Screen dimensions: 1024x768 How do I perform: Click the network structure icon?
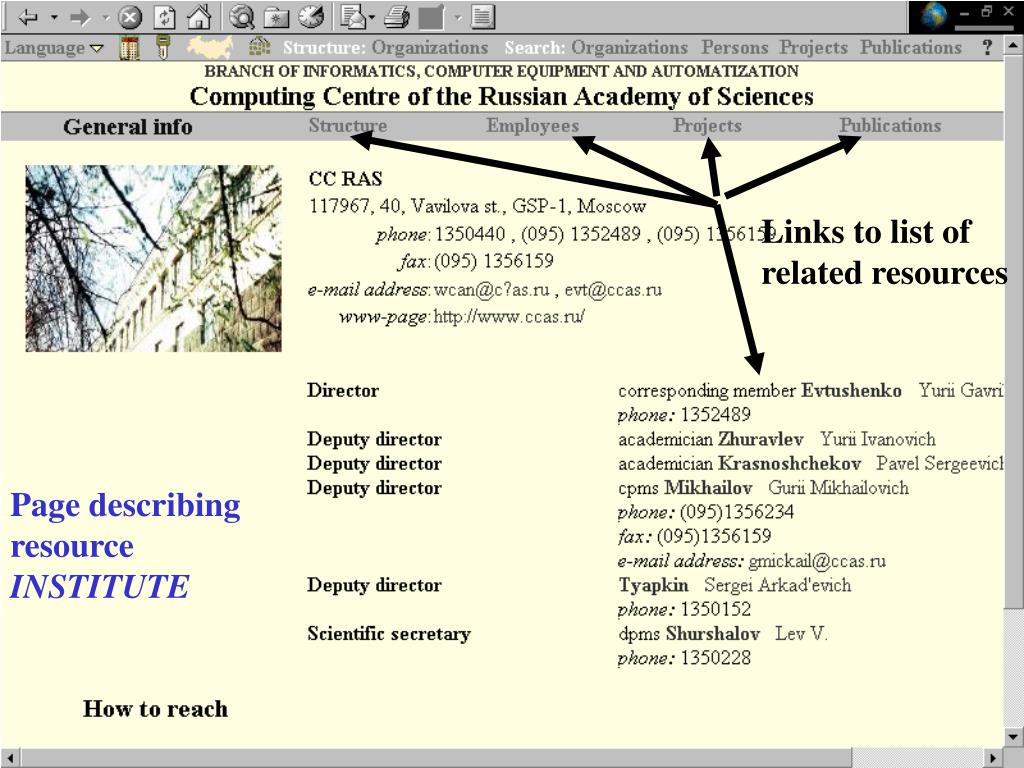260,46
